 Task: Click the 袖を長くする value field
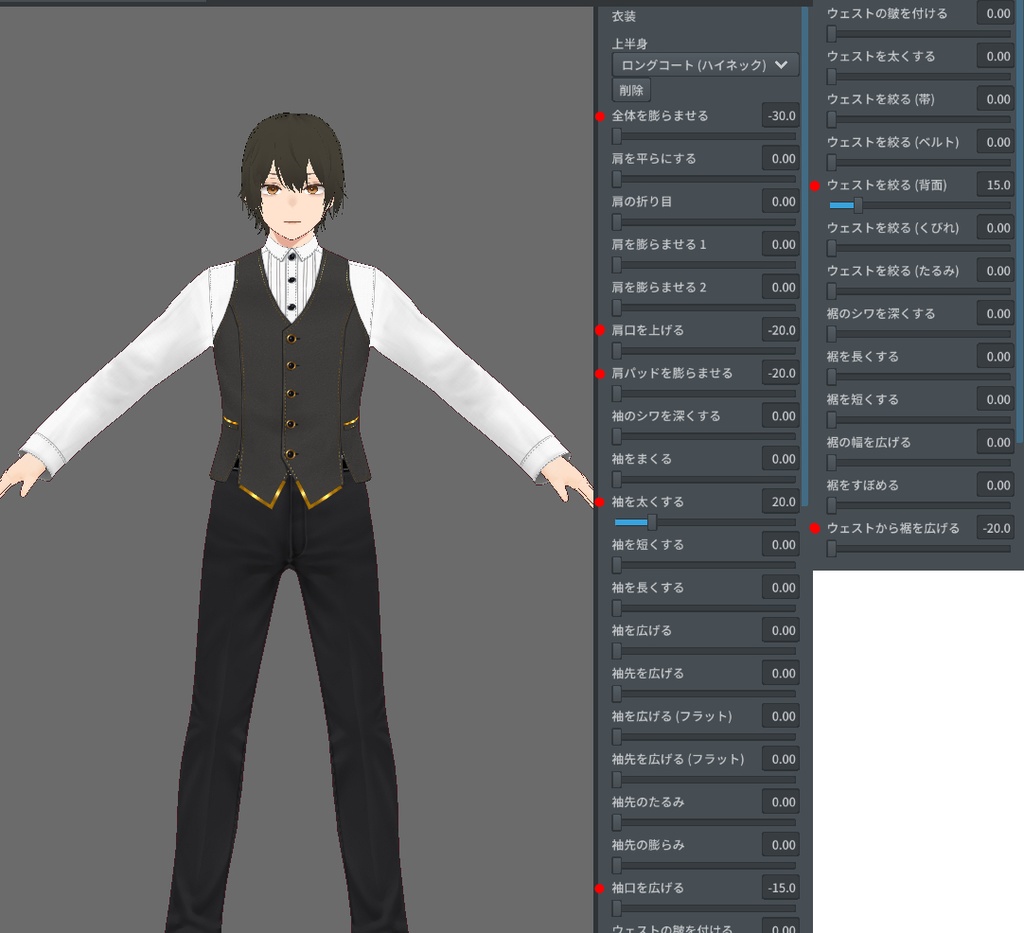coord(780,588)
